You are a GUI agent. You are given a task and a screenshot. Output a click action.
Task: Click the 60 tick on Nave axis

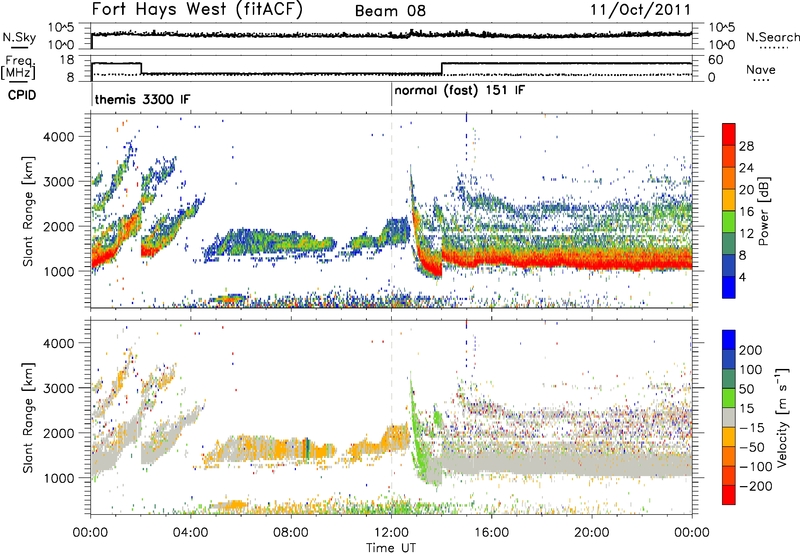click(x=715, y=60)
